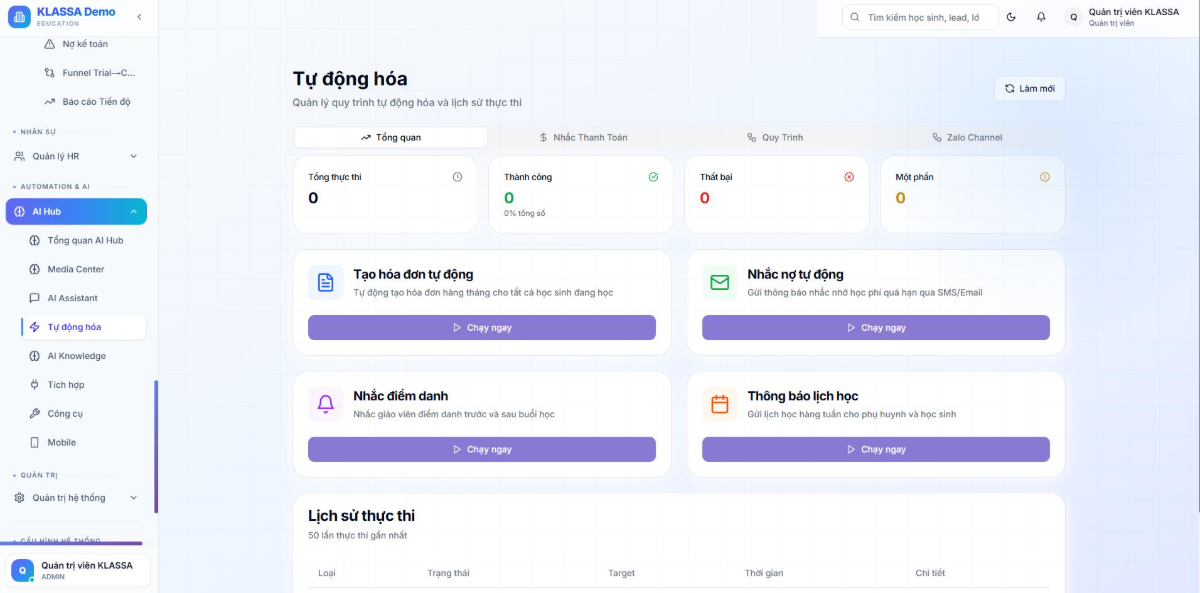Switch to Nhắc Thanh Toán tab
The width and height of the screenshot is (1200, 593).
pos(583,137)
